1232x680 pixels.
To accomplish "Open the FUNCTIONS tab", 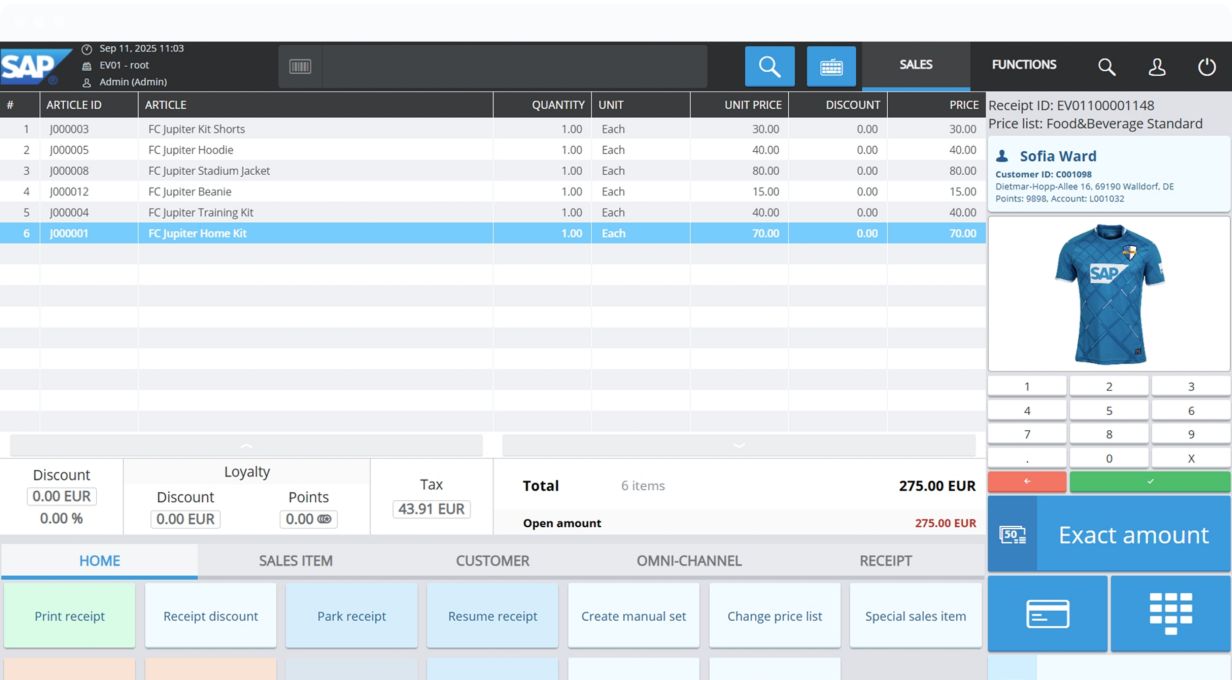I will 1024,65.
